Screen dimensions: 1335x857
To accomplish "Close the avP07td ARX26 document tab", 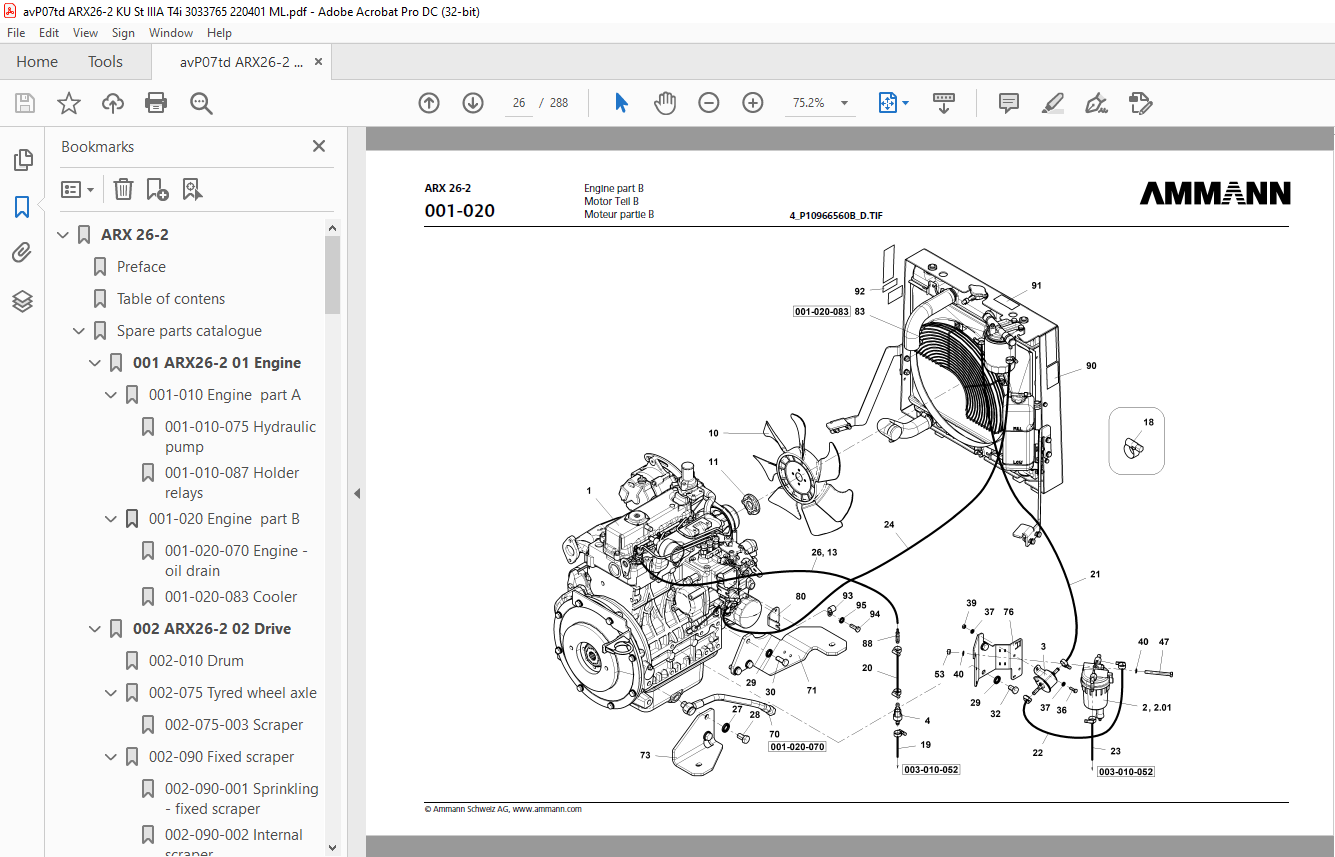I will (x=319, y=62).
